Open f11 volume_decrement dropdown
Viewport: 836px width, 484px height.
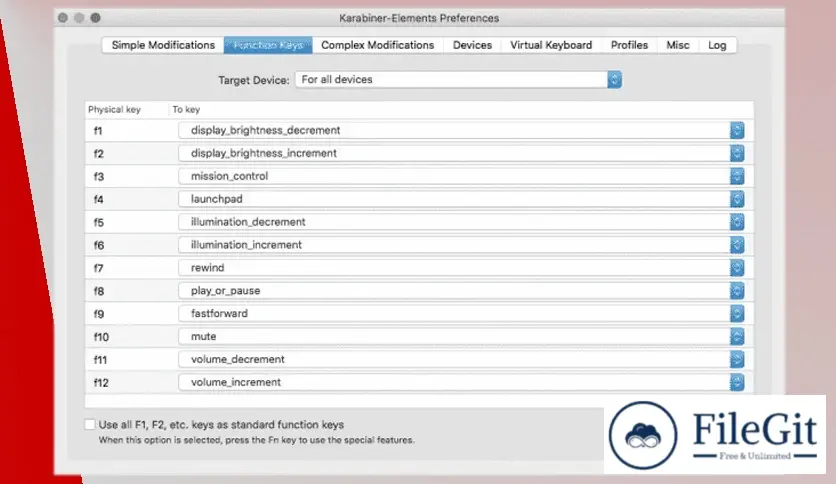(x=461, y=359)
